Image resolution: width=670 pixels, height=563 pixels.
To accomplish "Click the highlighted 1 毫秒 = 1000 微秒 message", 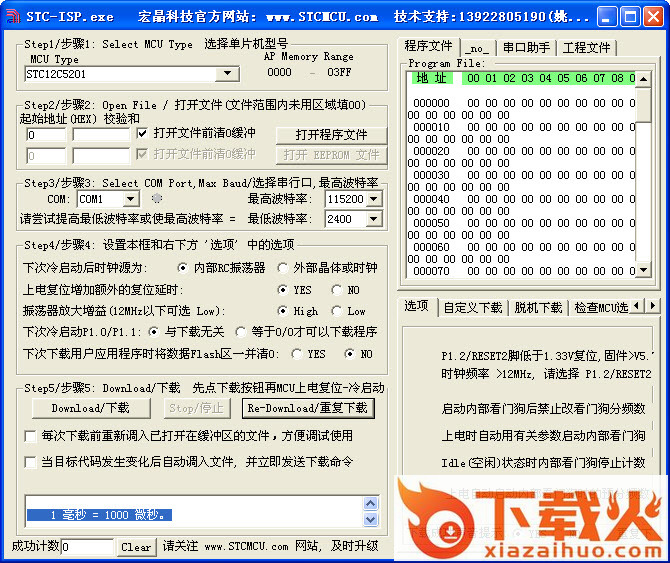I will click(x=100, y=515).
